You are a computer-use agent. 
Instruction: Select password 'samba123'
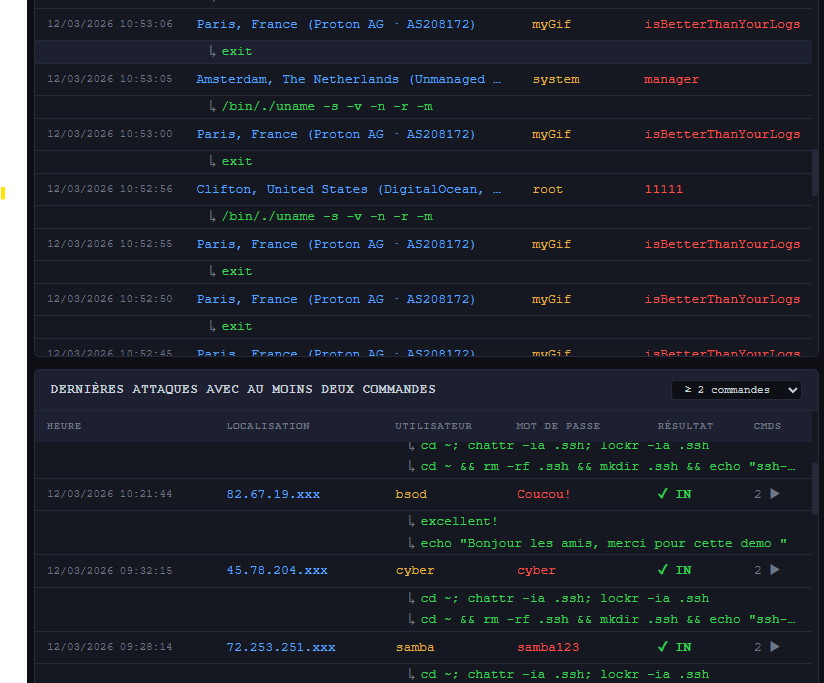pyautogui.click(x=548, y=647)
